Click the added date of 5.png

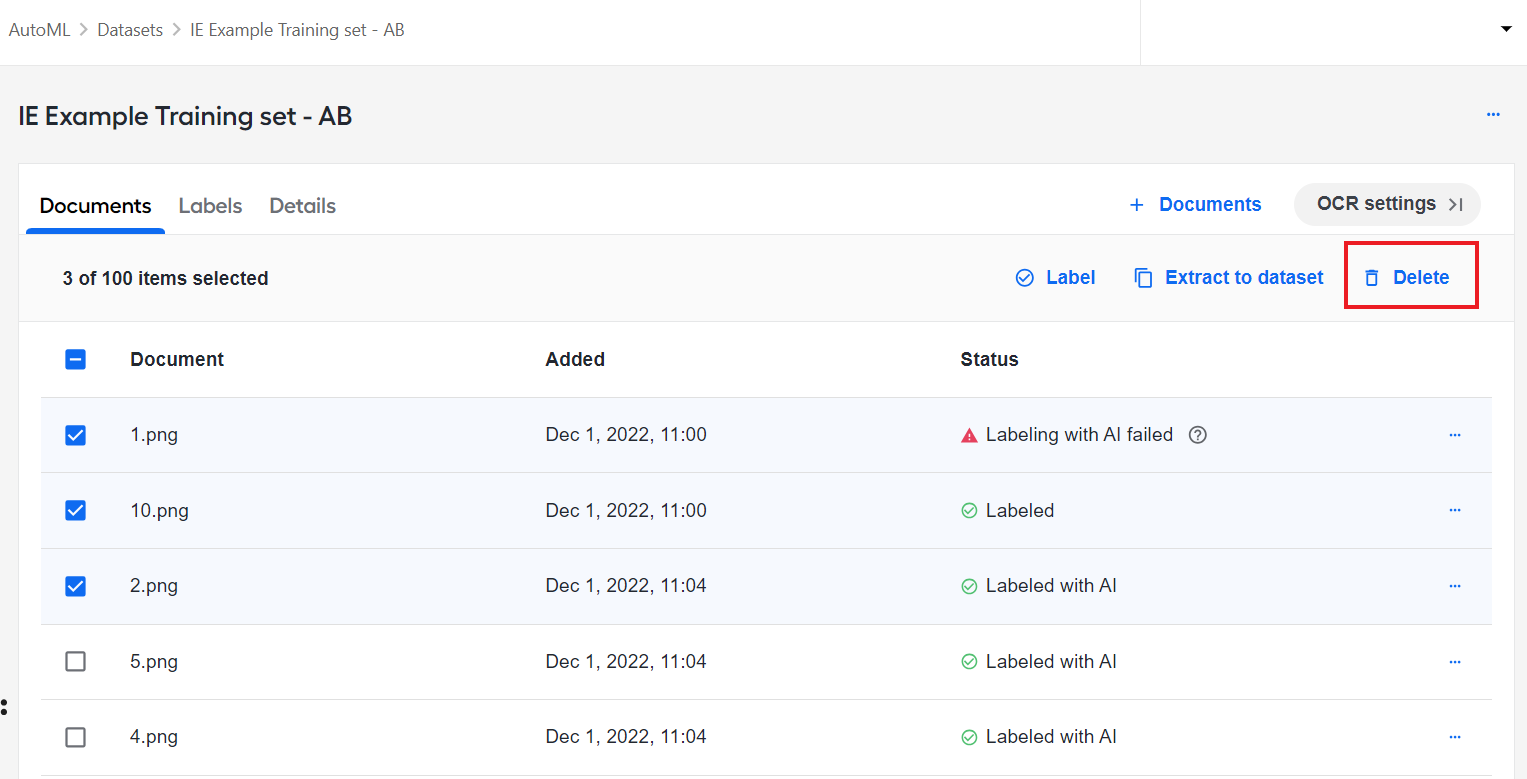pos(626,661)
